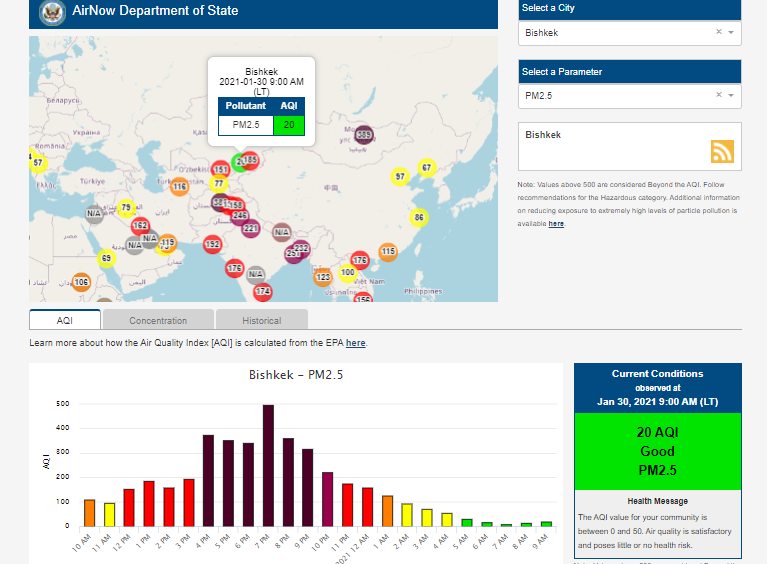Click the yellow 69 map marker
Screen dimensions: 767x564
click(x=106, y=259)
